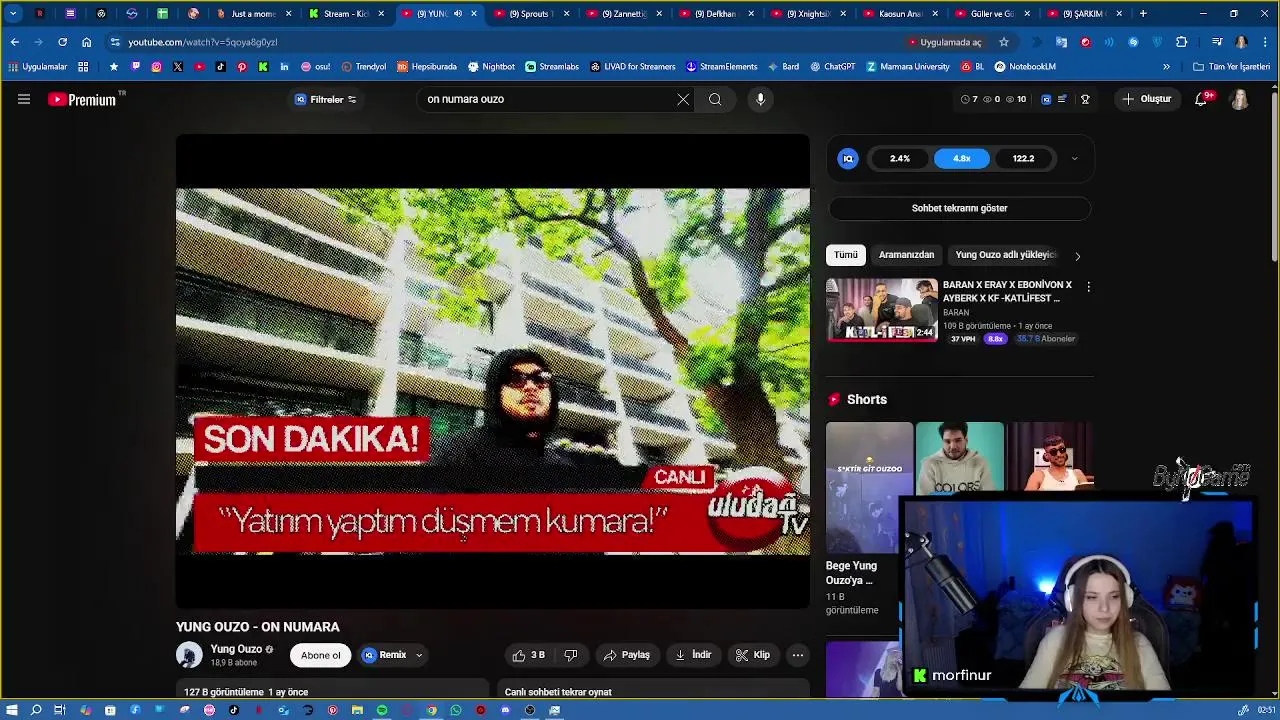Reload the page in browser toolbar
This screenshot has width=1280, height=720.
click(x=62, y=42)
